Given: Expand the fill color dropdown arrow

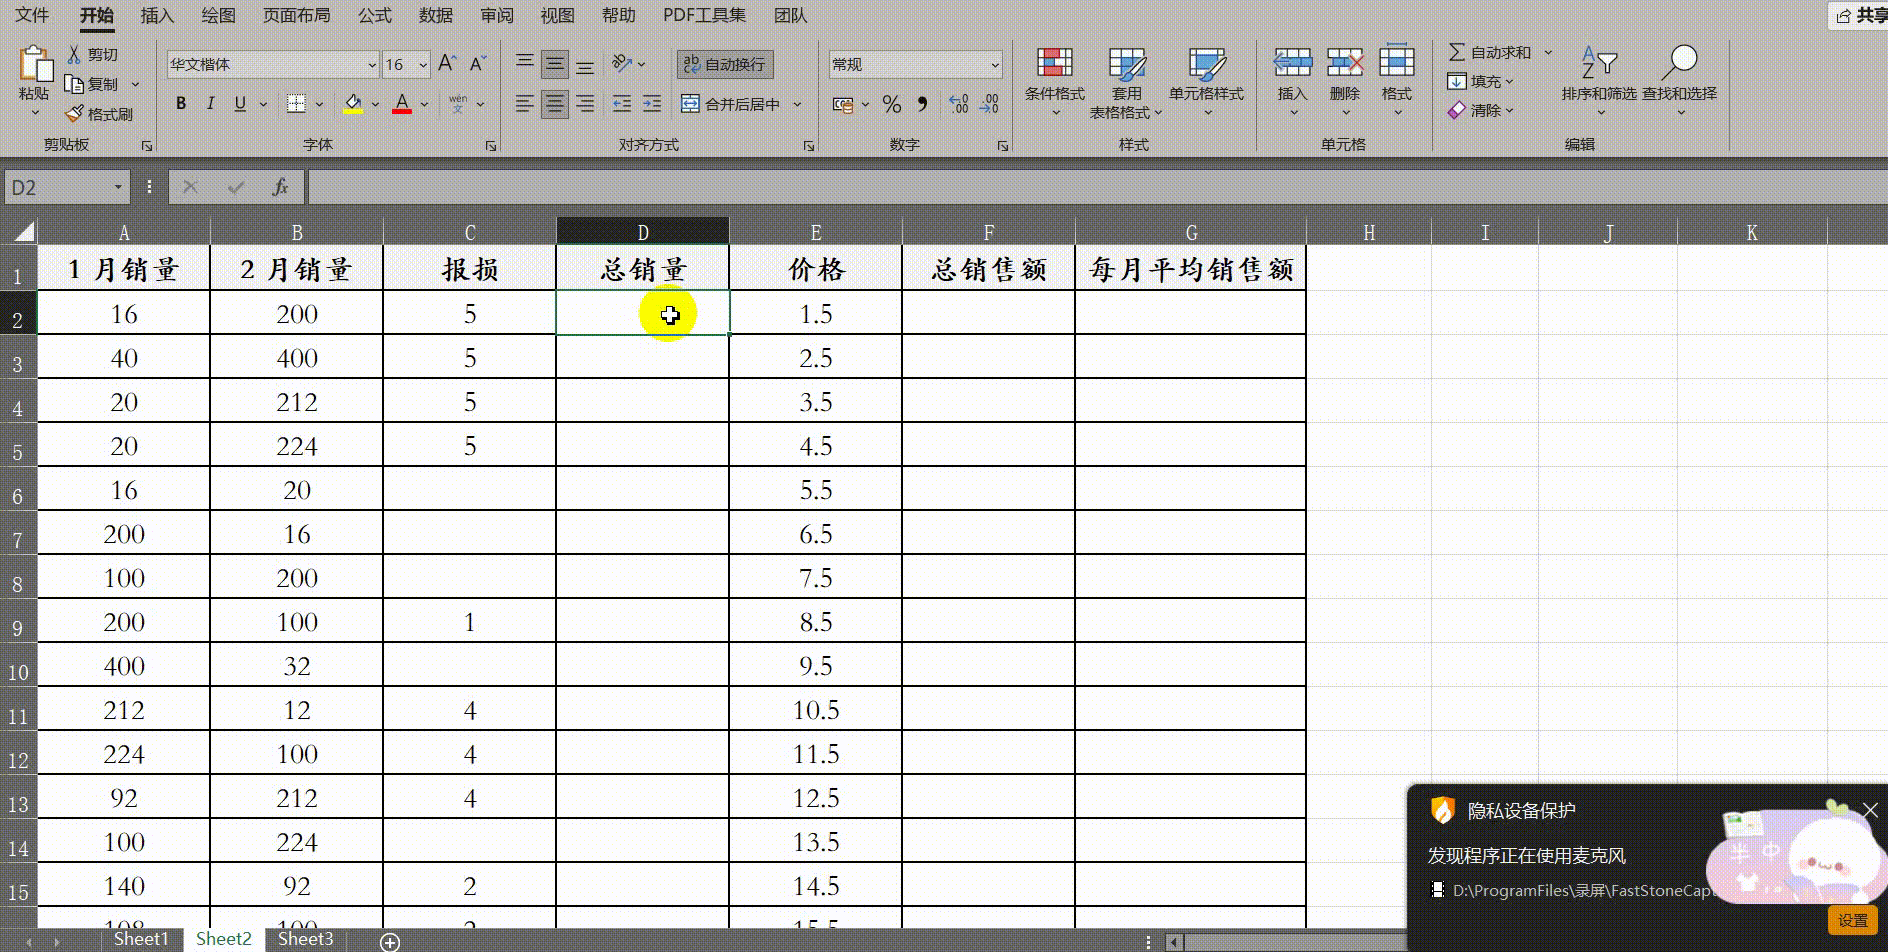Looking at the screenshot, I should 376,104.
